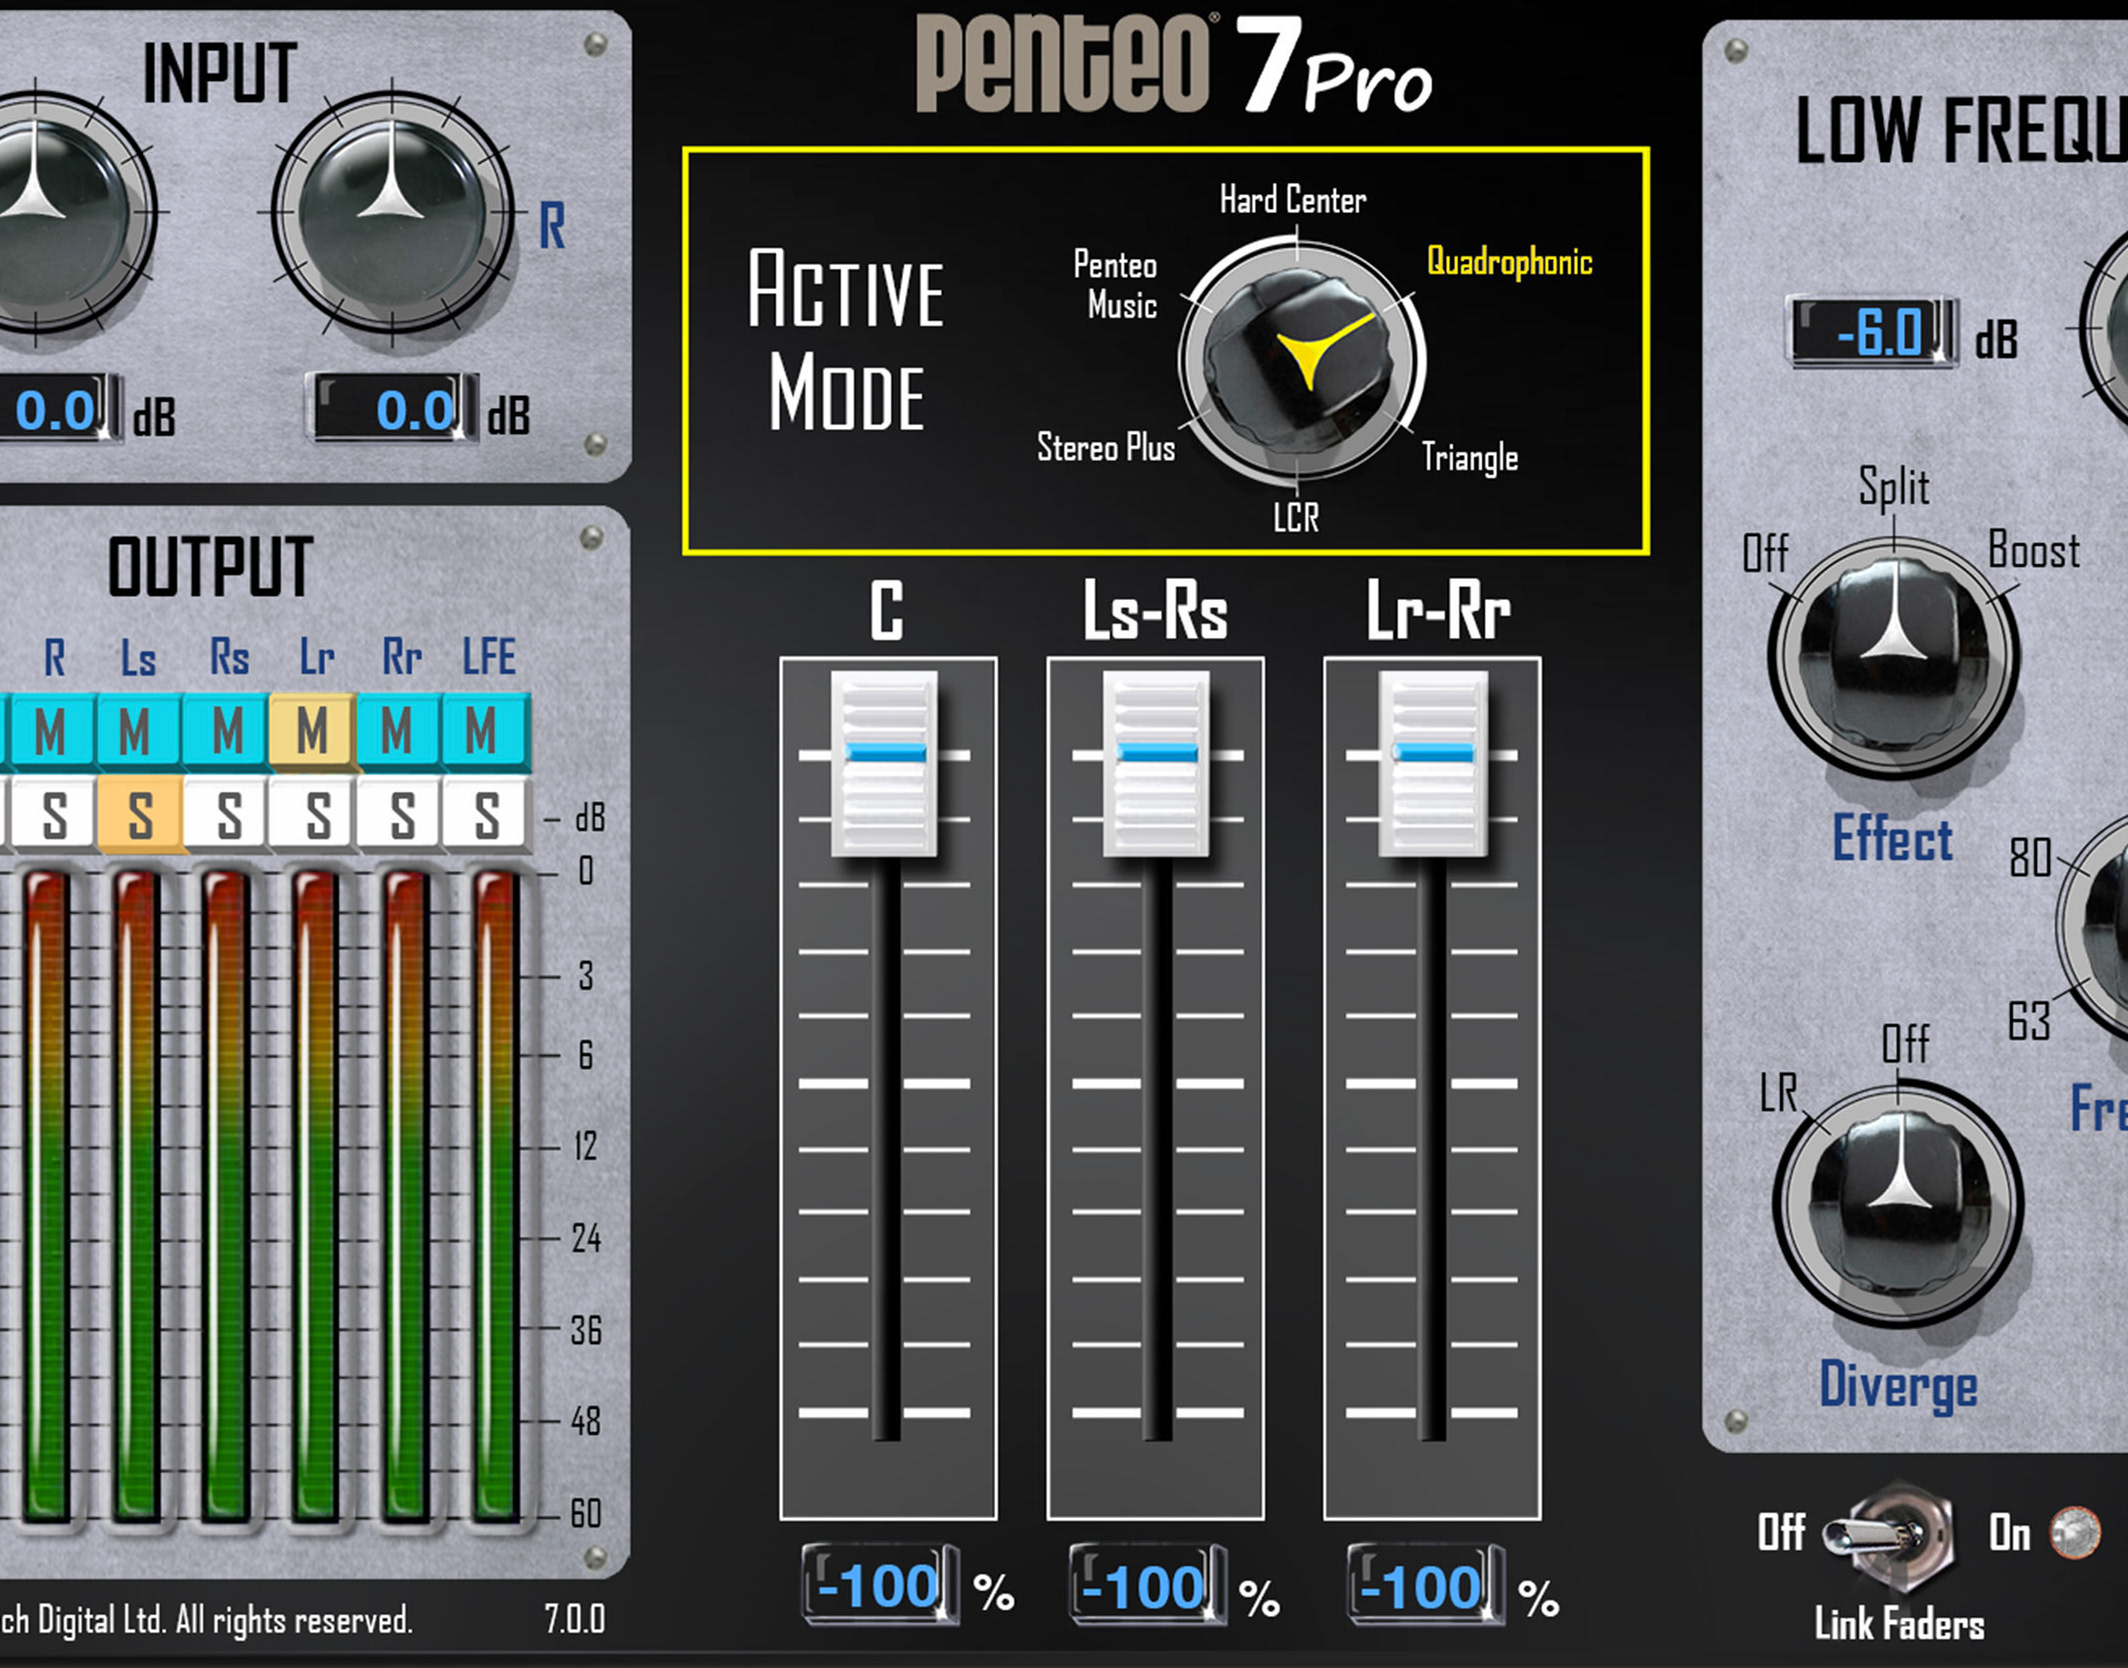Mute the Rs output channel
Viewport: 2128px width, 1668px height.
tap(226, 731)
